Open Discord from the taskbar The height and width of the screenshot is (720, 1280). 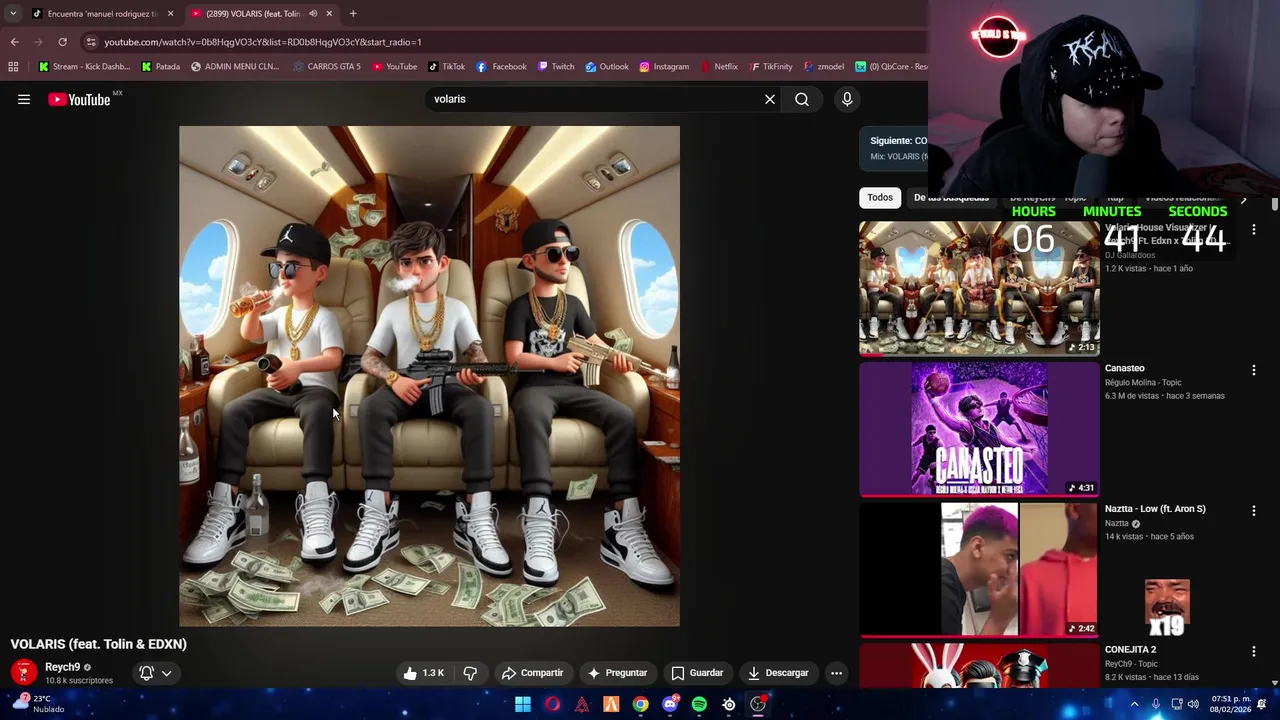[x=670, y=704]
